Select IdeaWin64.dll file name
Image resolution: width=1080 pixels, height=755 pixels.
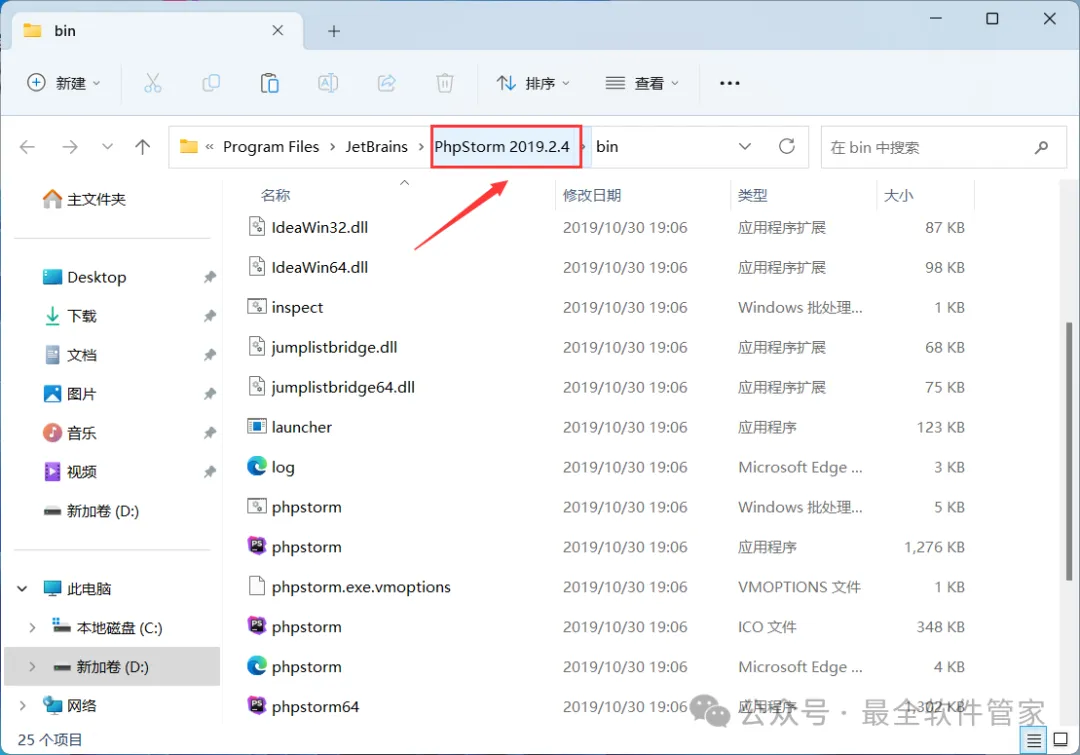click(x=320, y=267)
